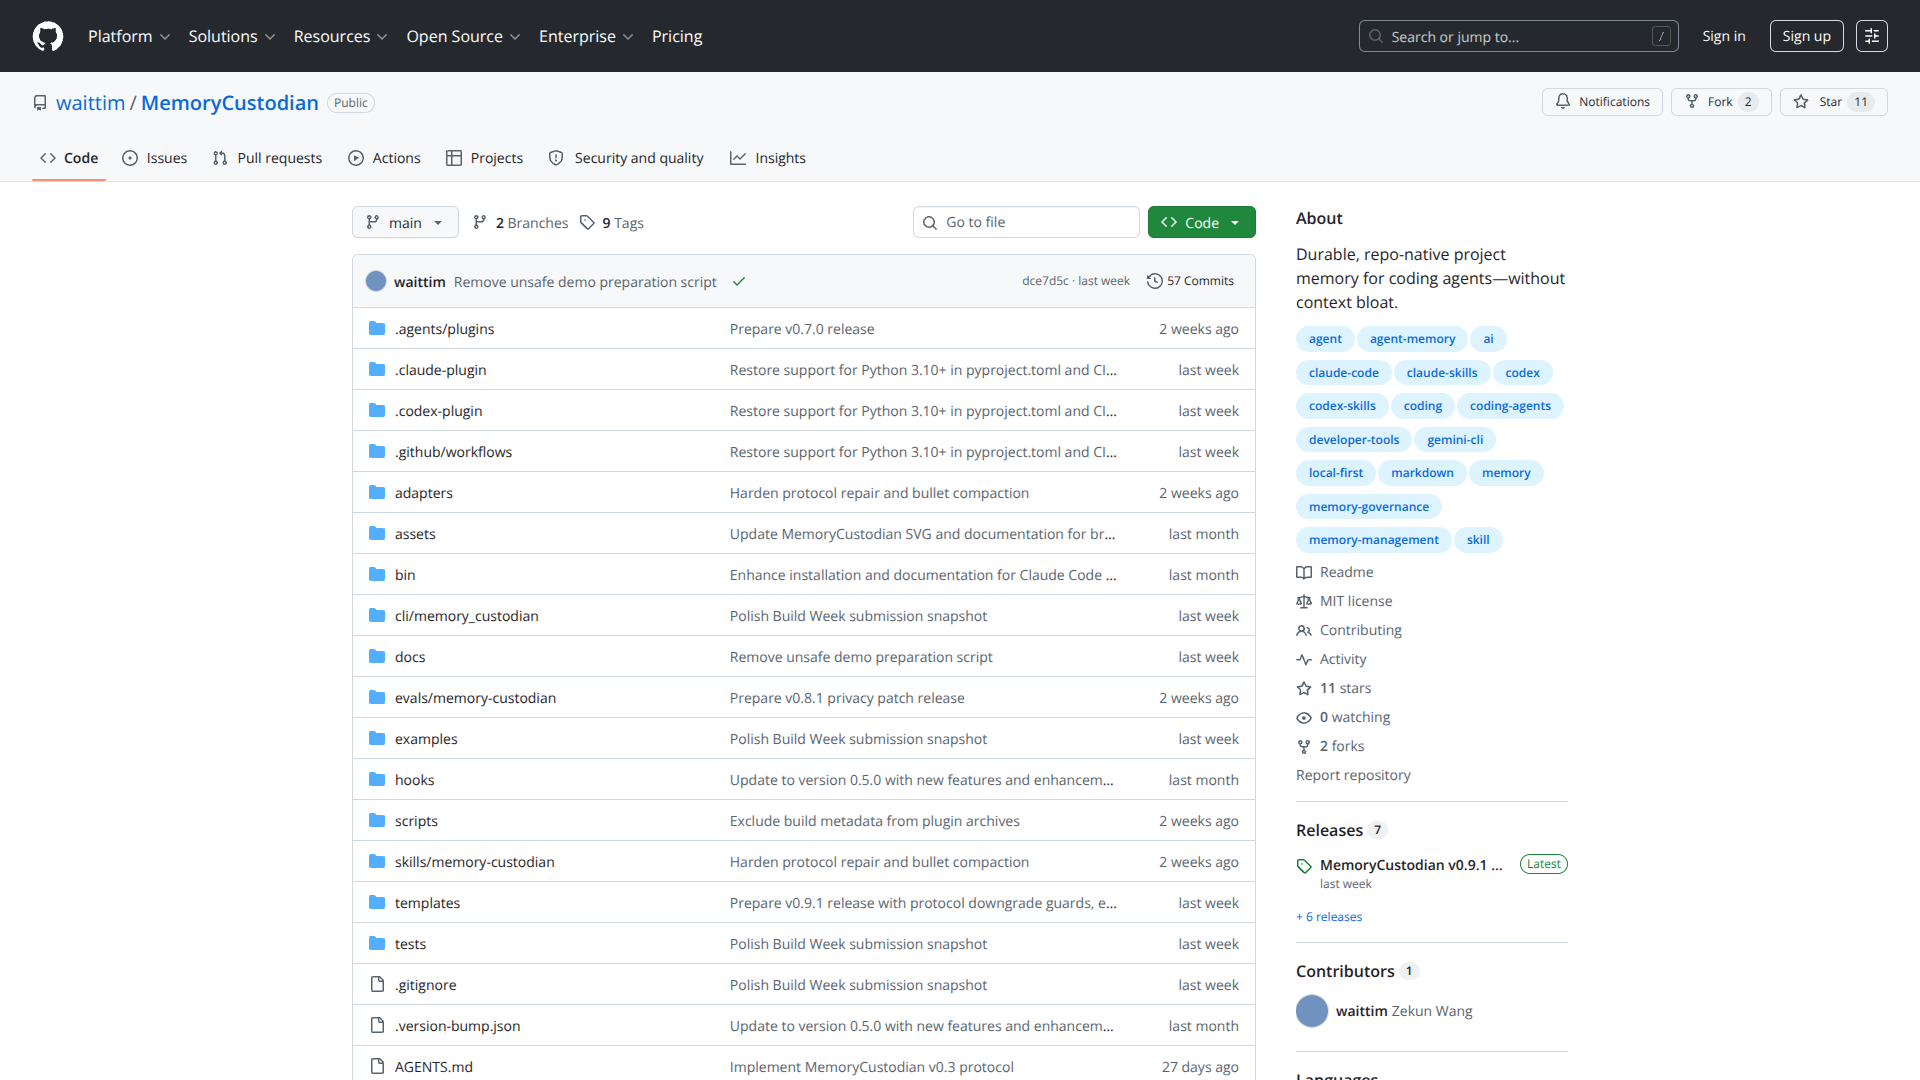The height and width of the screenshot is (1080, 1920).
Task: Click the gemini-cli topic tag
Action: (1455, 440)
